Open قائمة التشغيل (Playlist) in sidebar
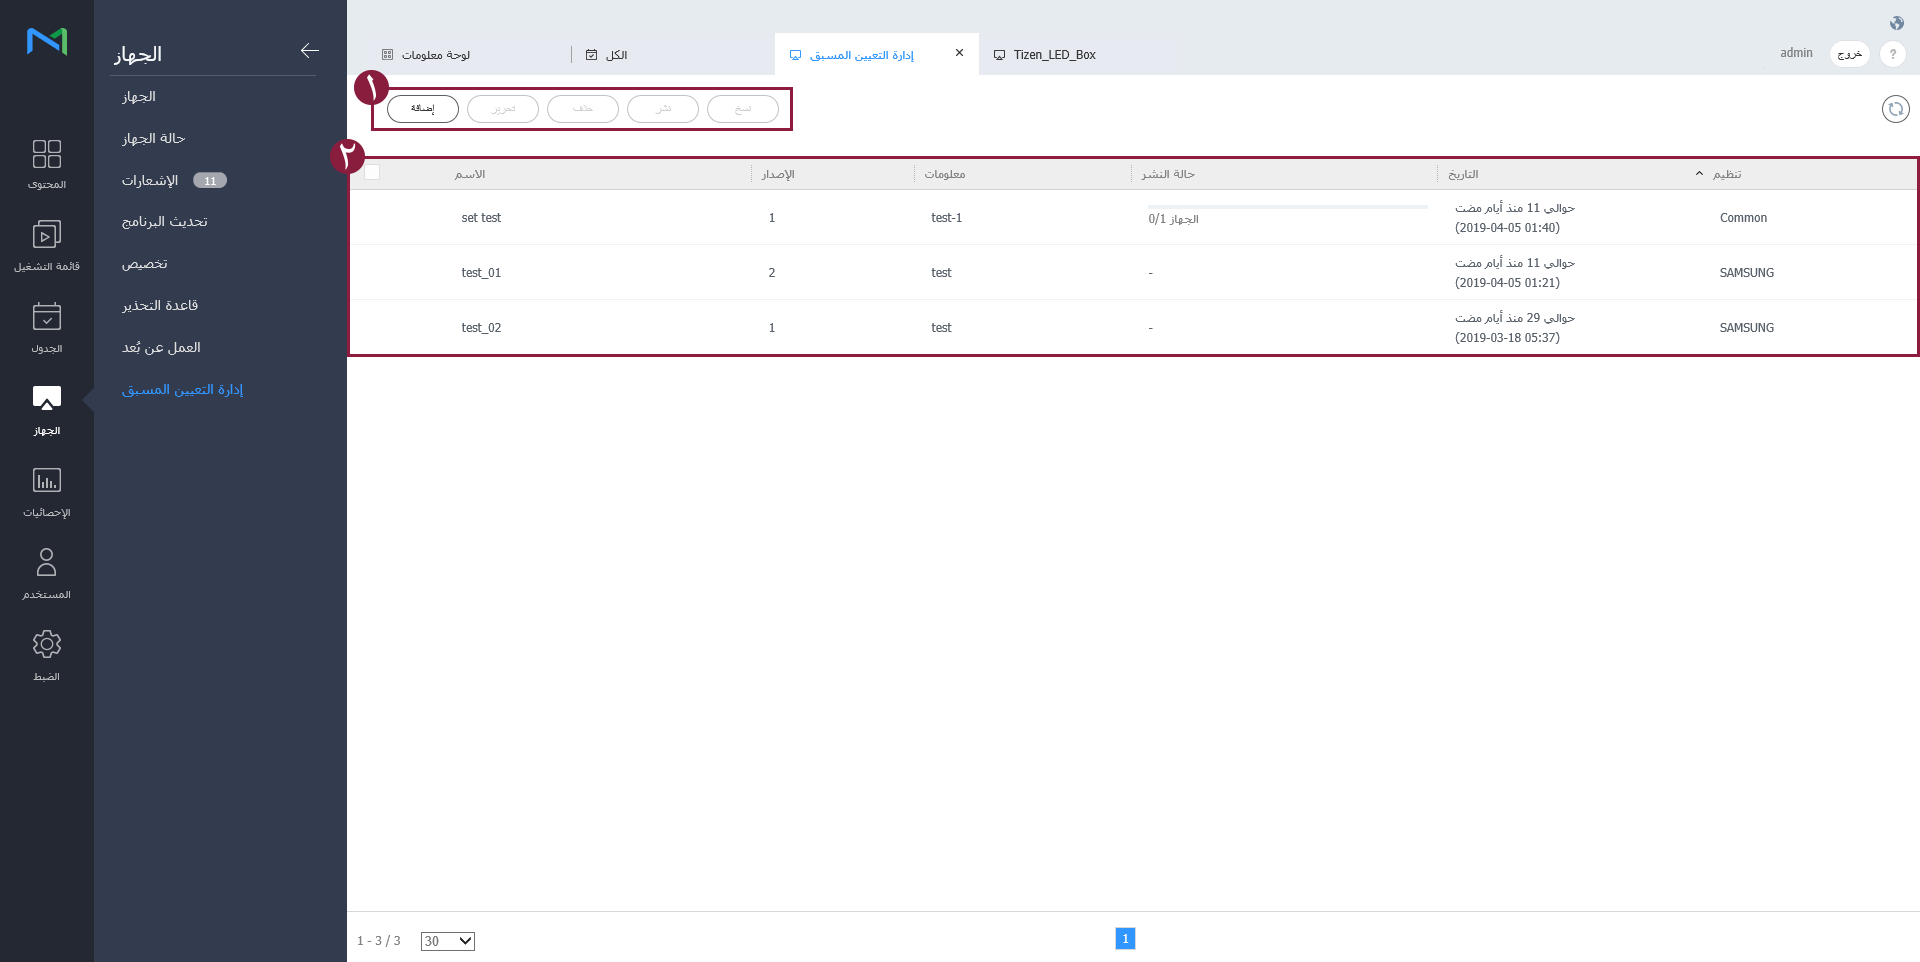The width and height of the screenshot is (1920, 962). pyautogui.click(x=47, y=246)
